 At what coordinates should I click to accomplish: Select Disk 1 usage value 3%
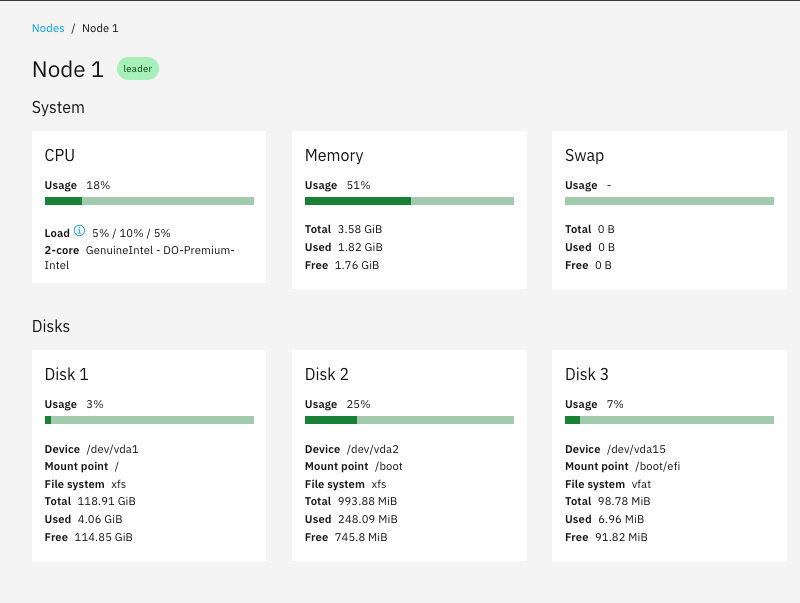pyautogui.click(x=94, y=404)
